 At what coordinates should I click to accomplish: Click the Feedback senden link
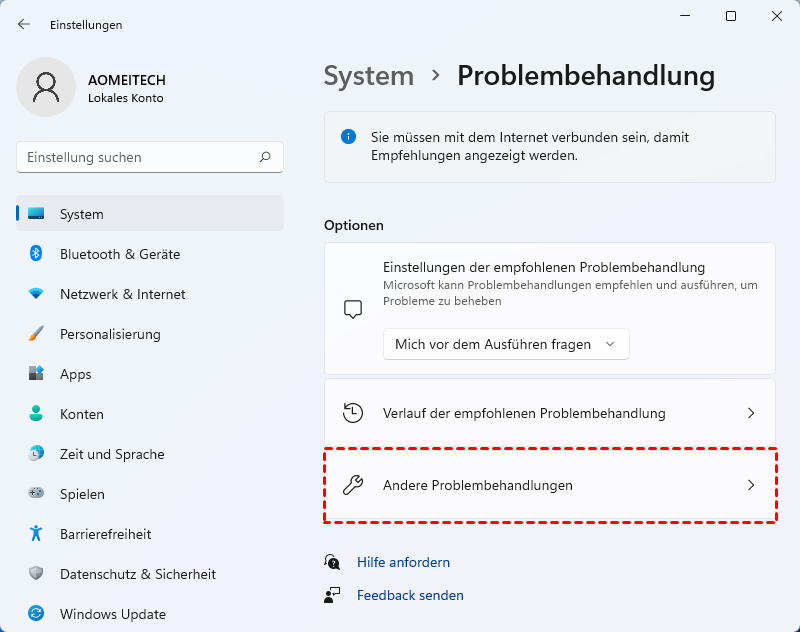click(x=410, y=595)
